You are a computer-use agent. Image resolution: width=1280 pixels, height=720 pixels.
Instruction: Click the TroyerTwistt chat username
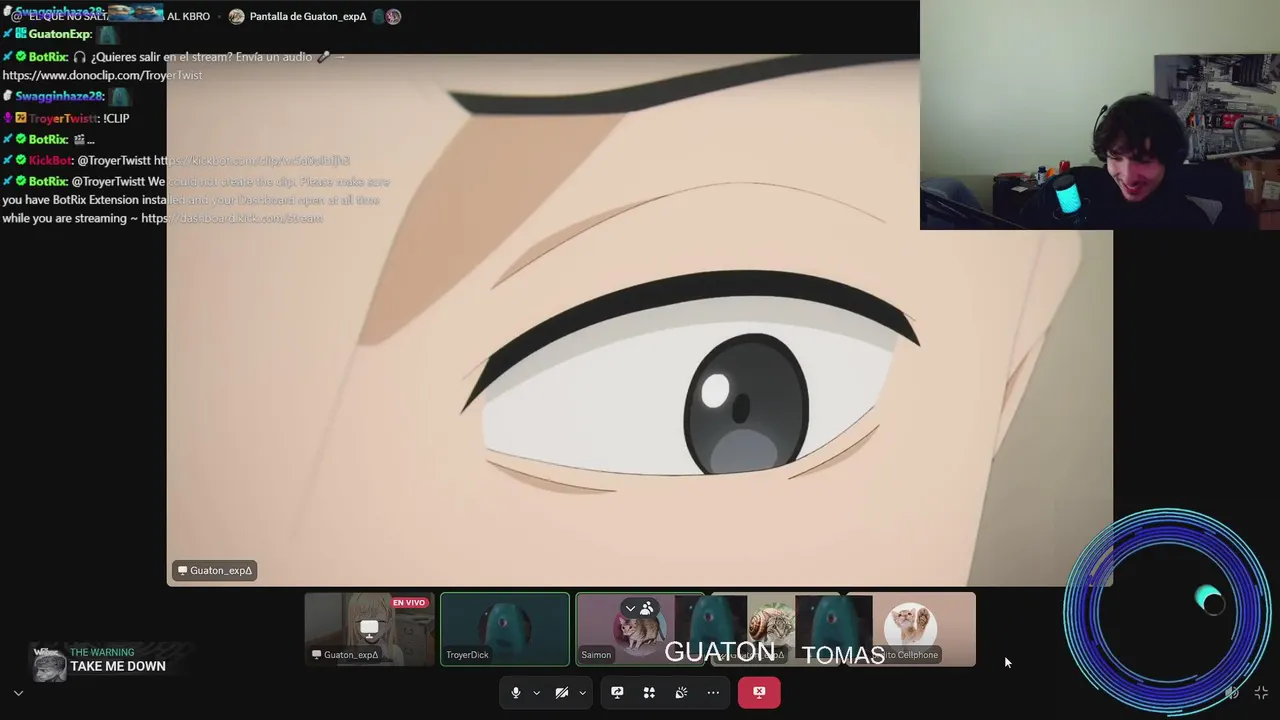(x=63, y=118)
